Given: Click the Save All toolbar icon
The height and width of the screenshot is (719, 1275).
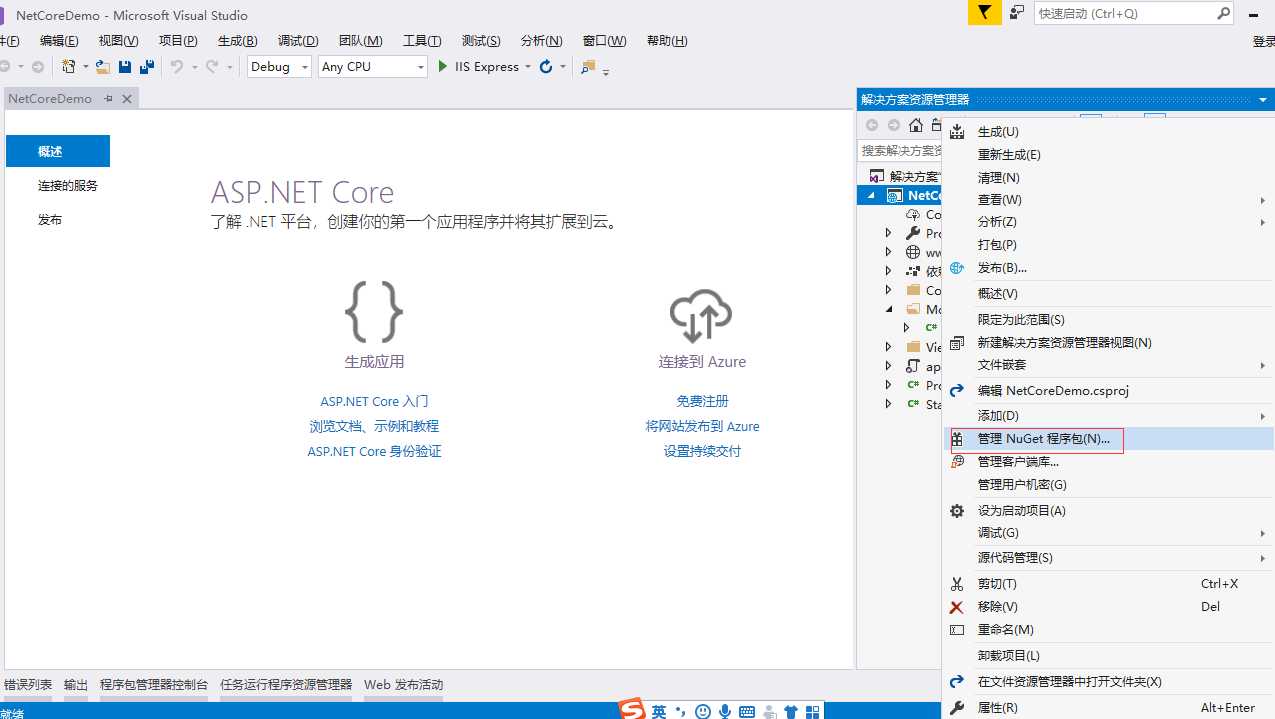Looking at the screenshot, I should pos(146,67).
